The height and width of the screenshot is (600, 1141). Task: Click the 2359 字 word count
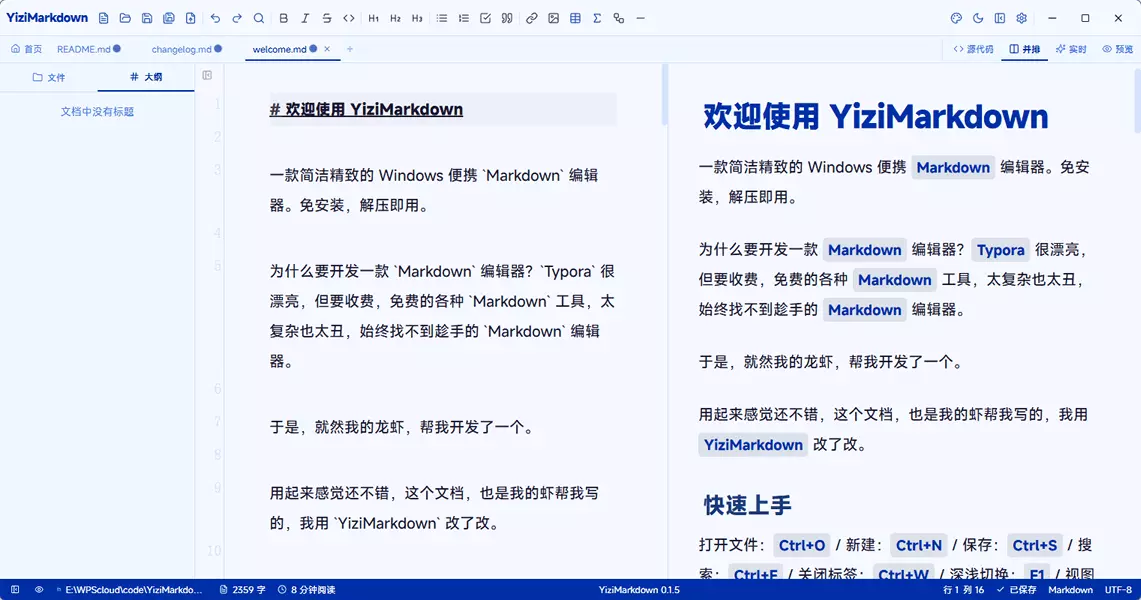pos(243,590)
